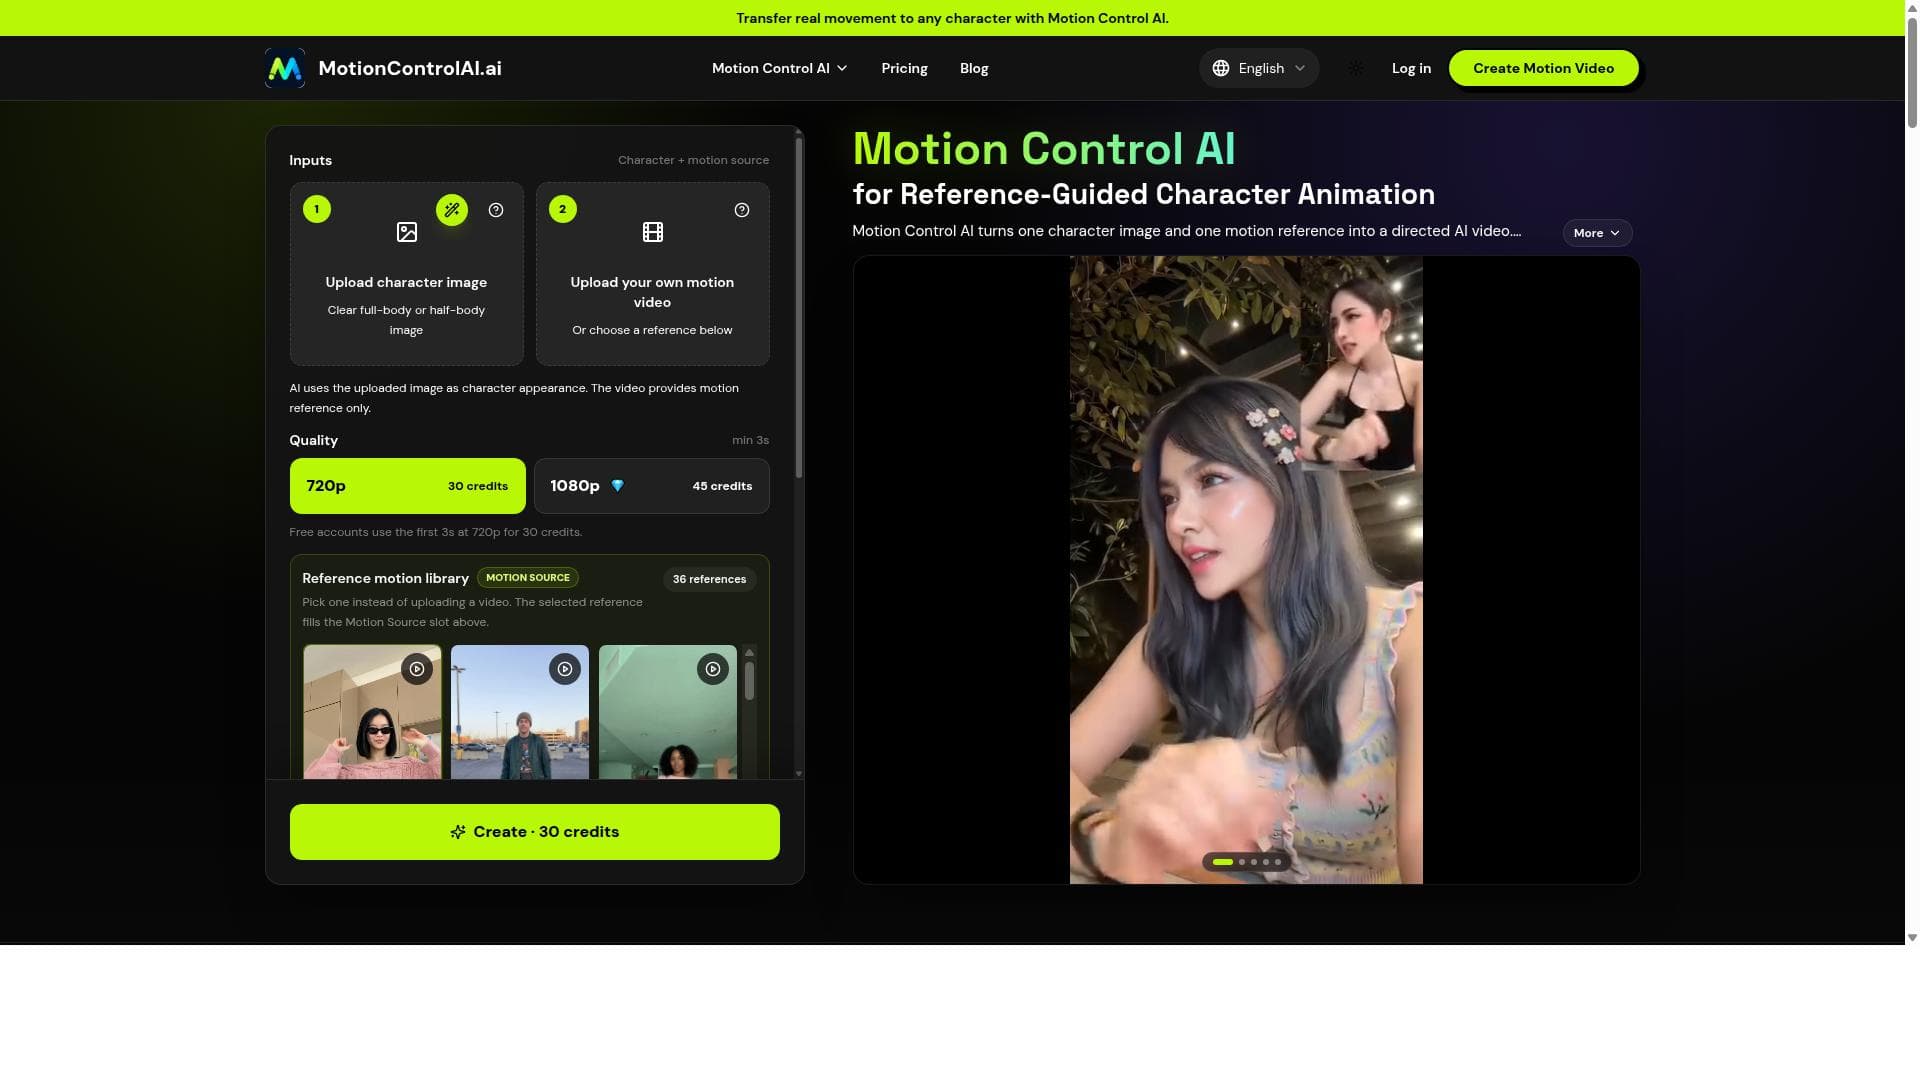Click the "Inputs" heading
This screenshot has height=1080, width=1920.
coord(310,160)
